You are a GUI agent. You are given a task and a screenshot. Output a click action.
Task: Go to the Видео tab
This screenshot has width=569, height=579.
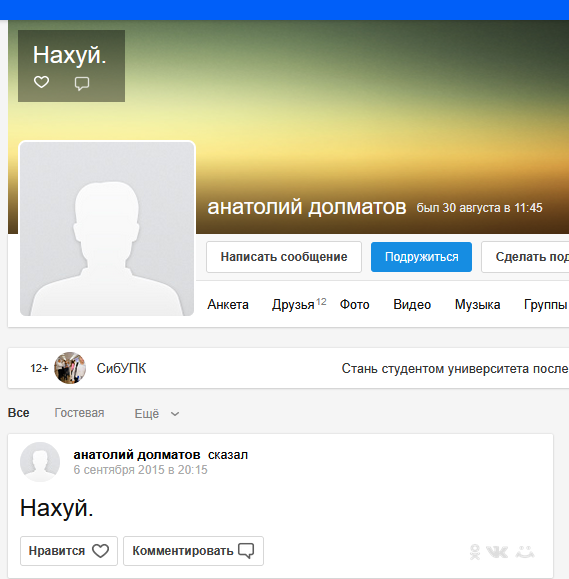[x=412, y=305]
